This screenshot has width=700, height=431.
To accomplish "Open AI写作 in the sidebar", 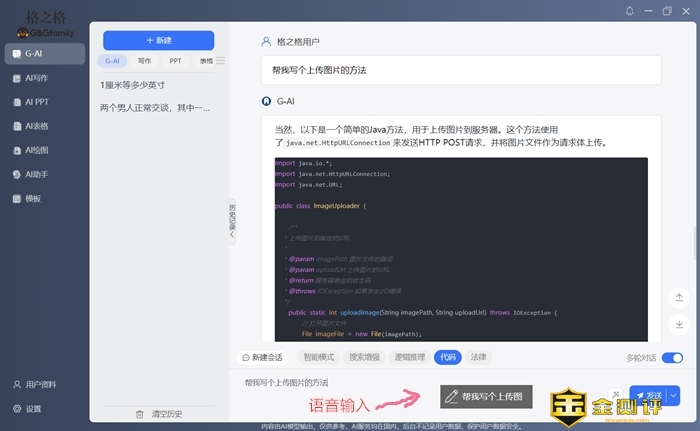I will coord(40,78).
